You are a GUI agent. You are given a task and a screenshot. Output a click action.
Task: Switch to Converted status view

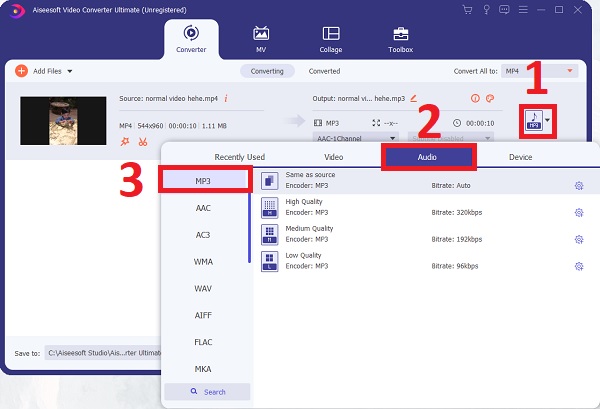324,71
